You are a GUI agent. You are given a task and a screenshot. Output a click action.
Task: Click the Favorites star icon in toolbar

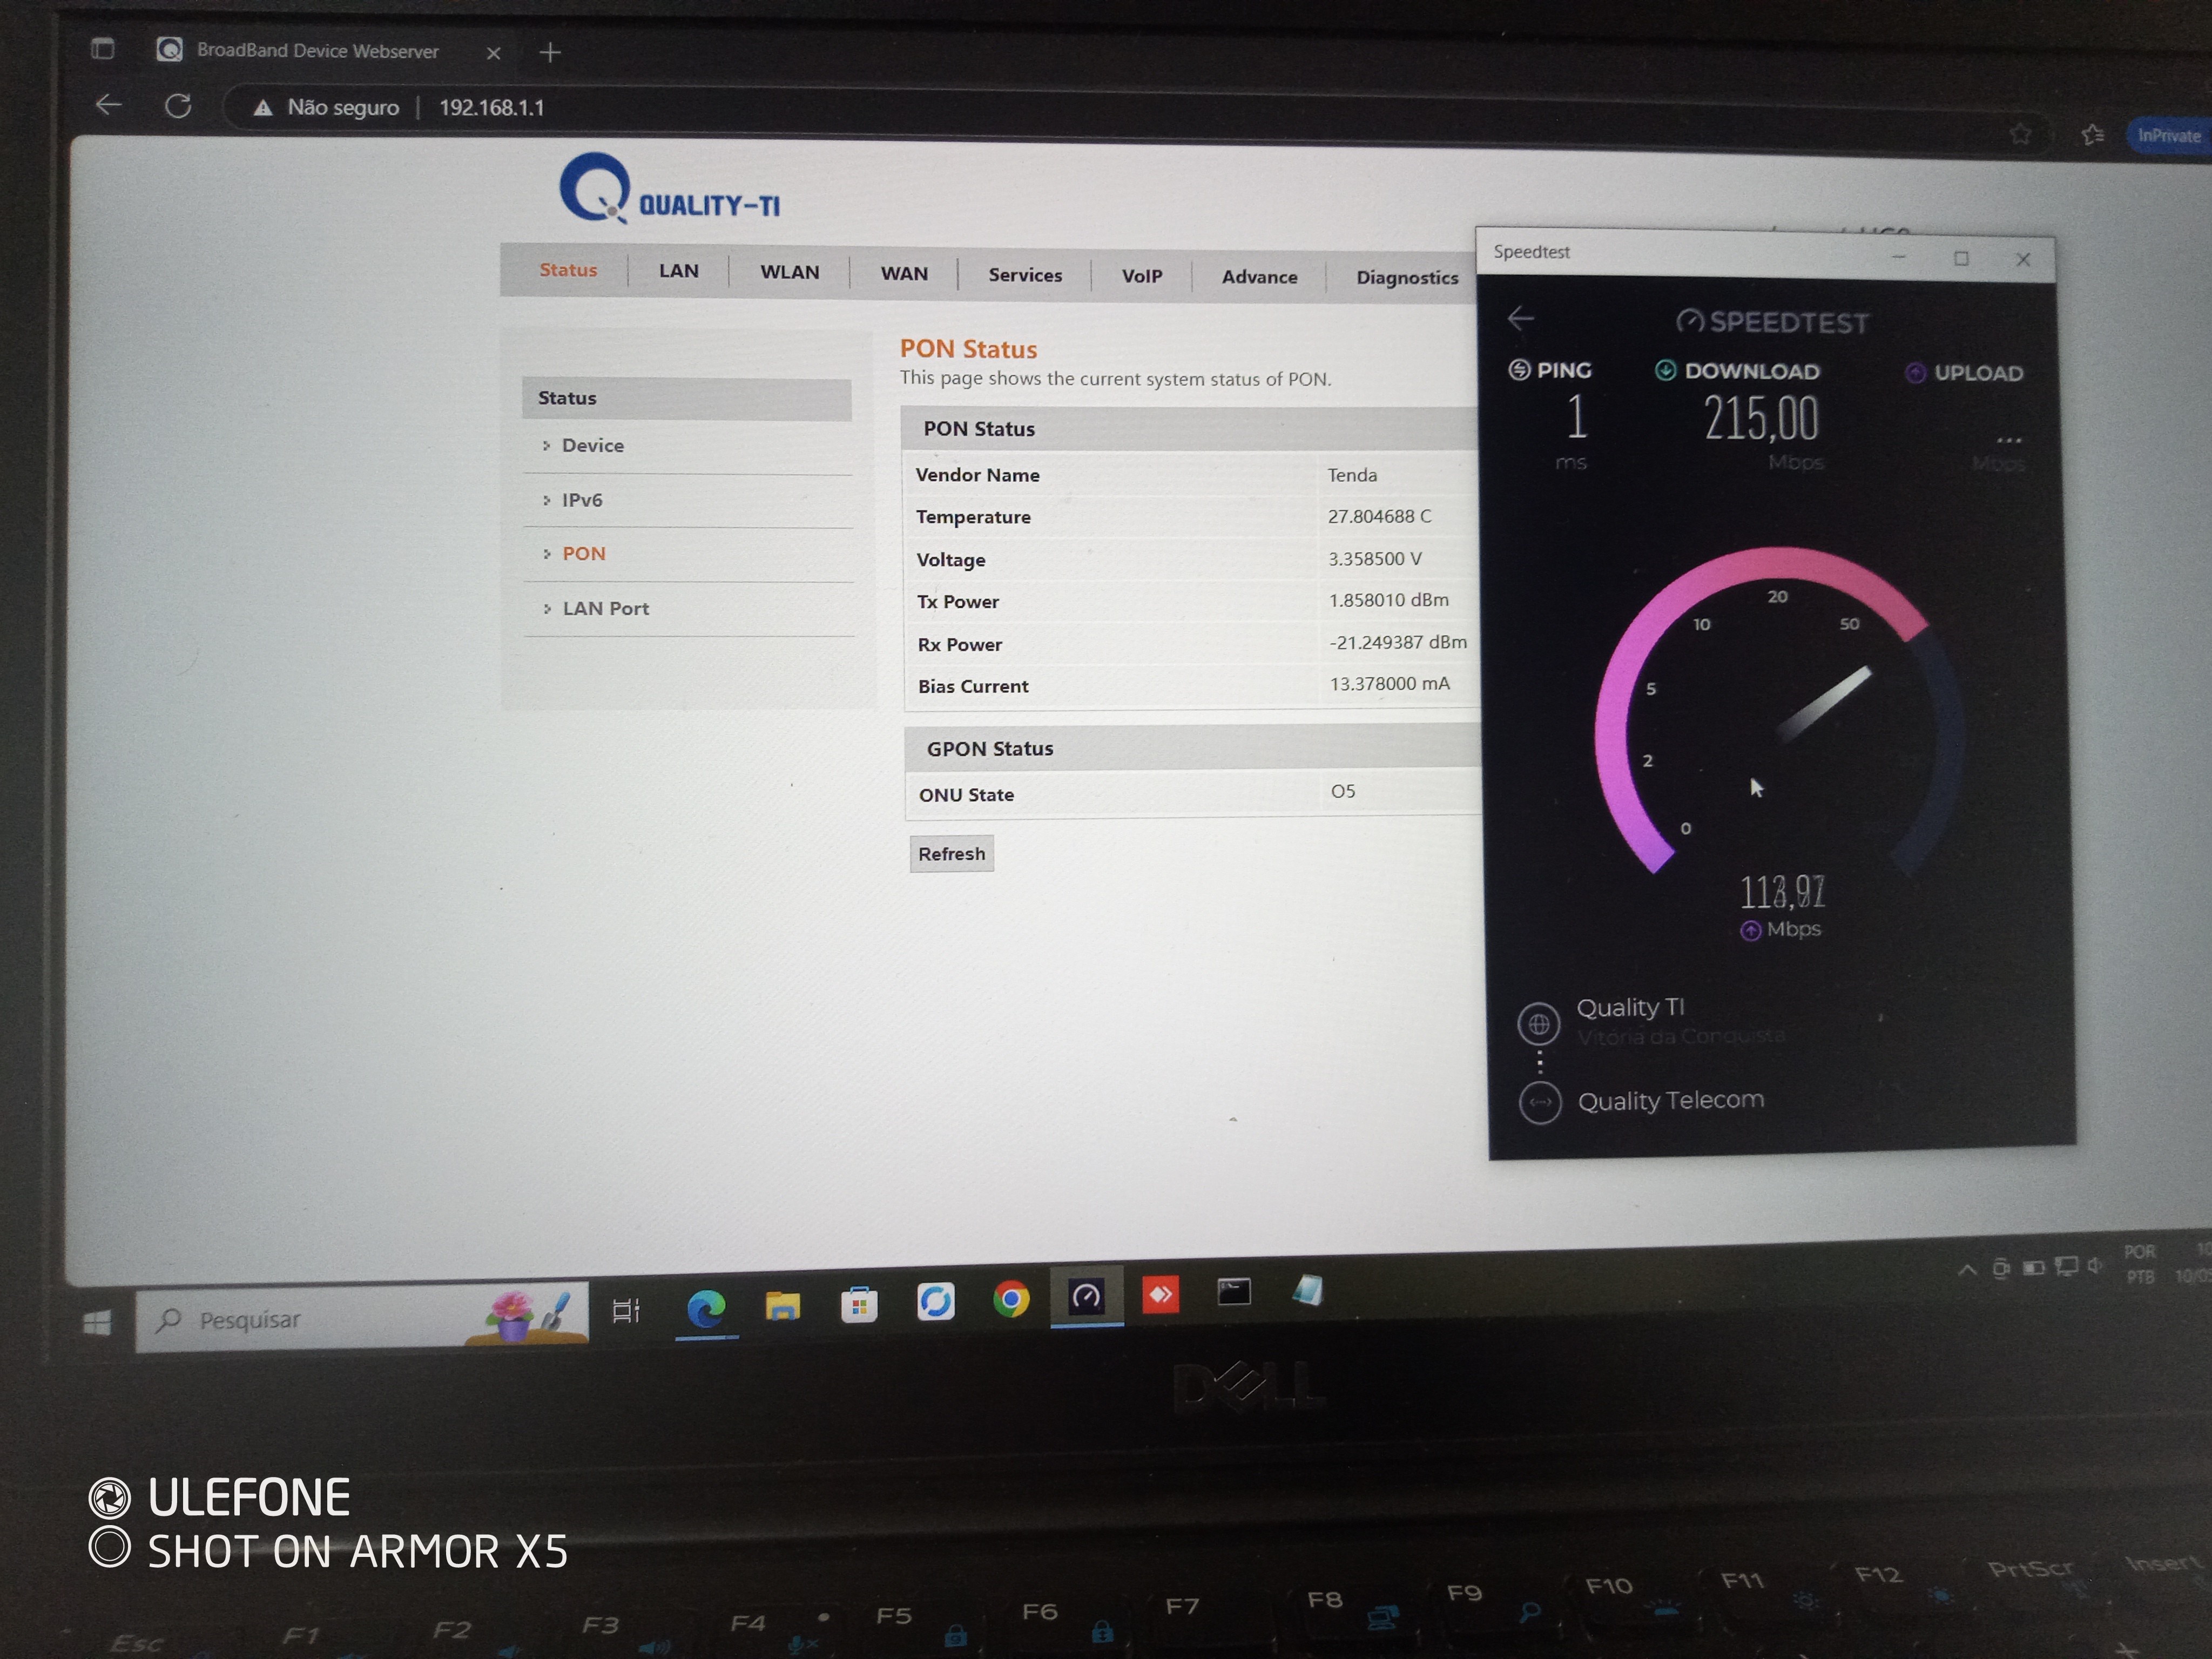click(x=2093, y=134)
